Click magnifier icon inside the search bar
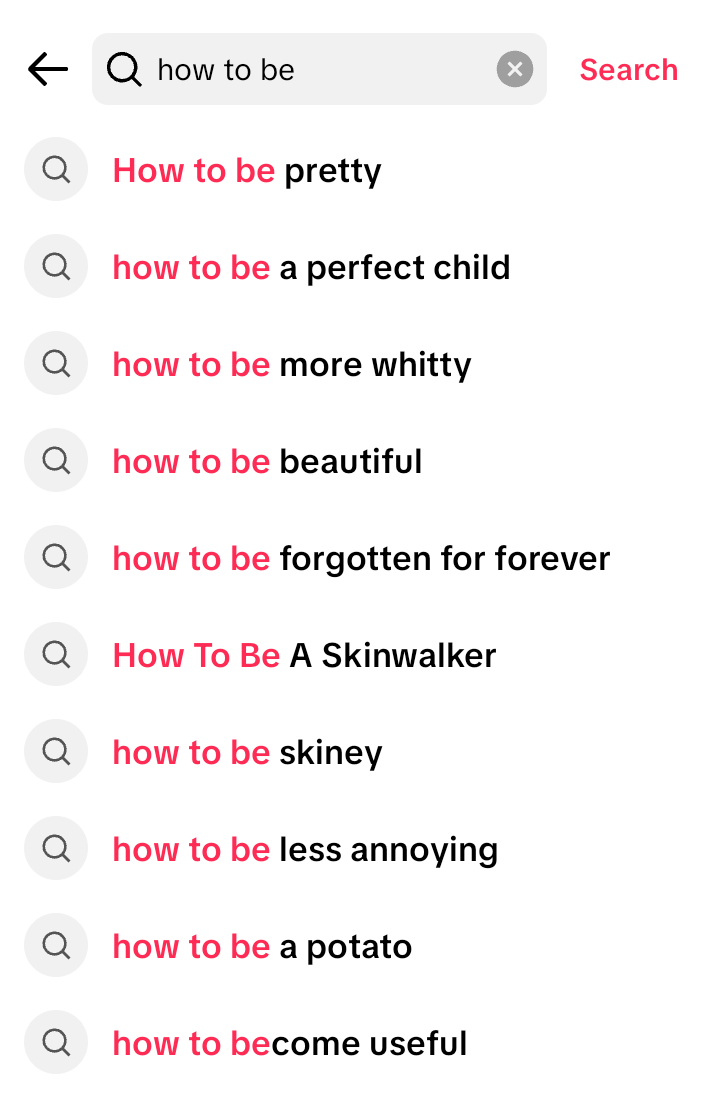 pyautogui.click(x=124, y=70)
